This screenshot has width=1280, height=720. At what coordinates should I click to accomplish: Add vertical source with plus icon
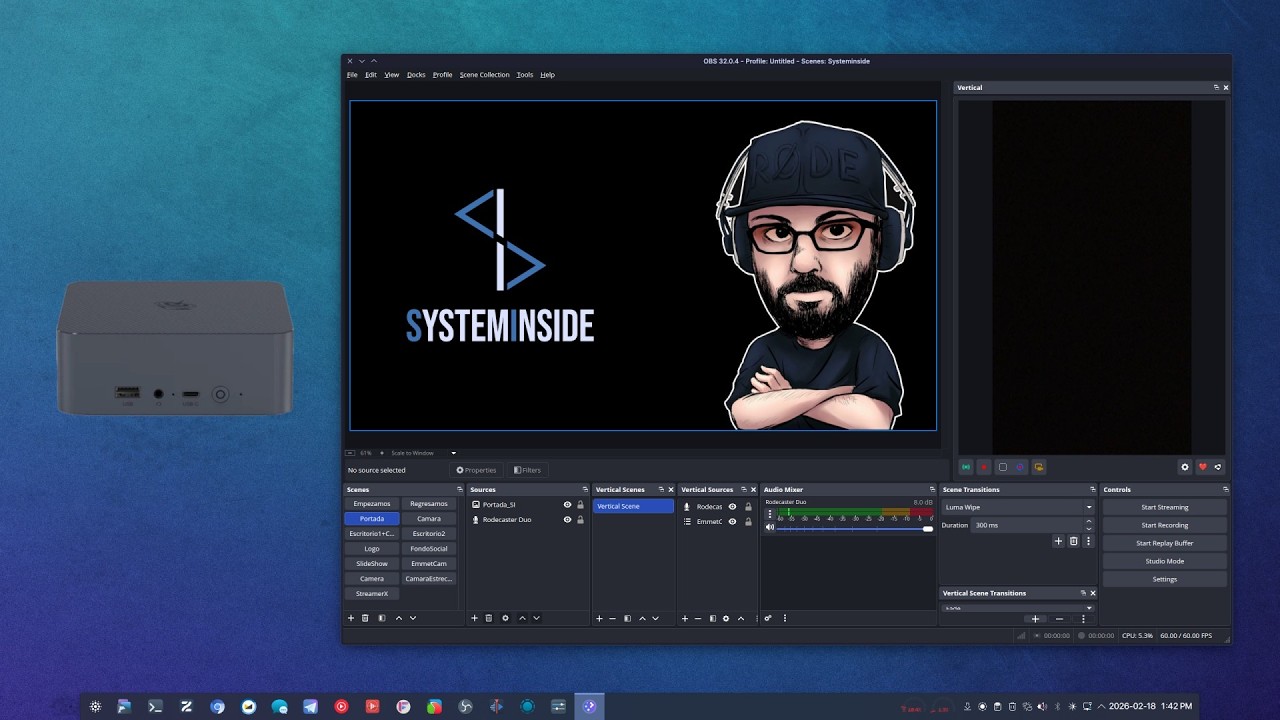point(685,618)
